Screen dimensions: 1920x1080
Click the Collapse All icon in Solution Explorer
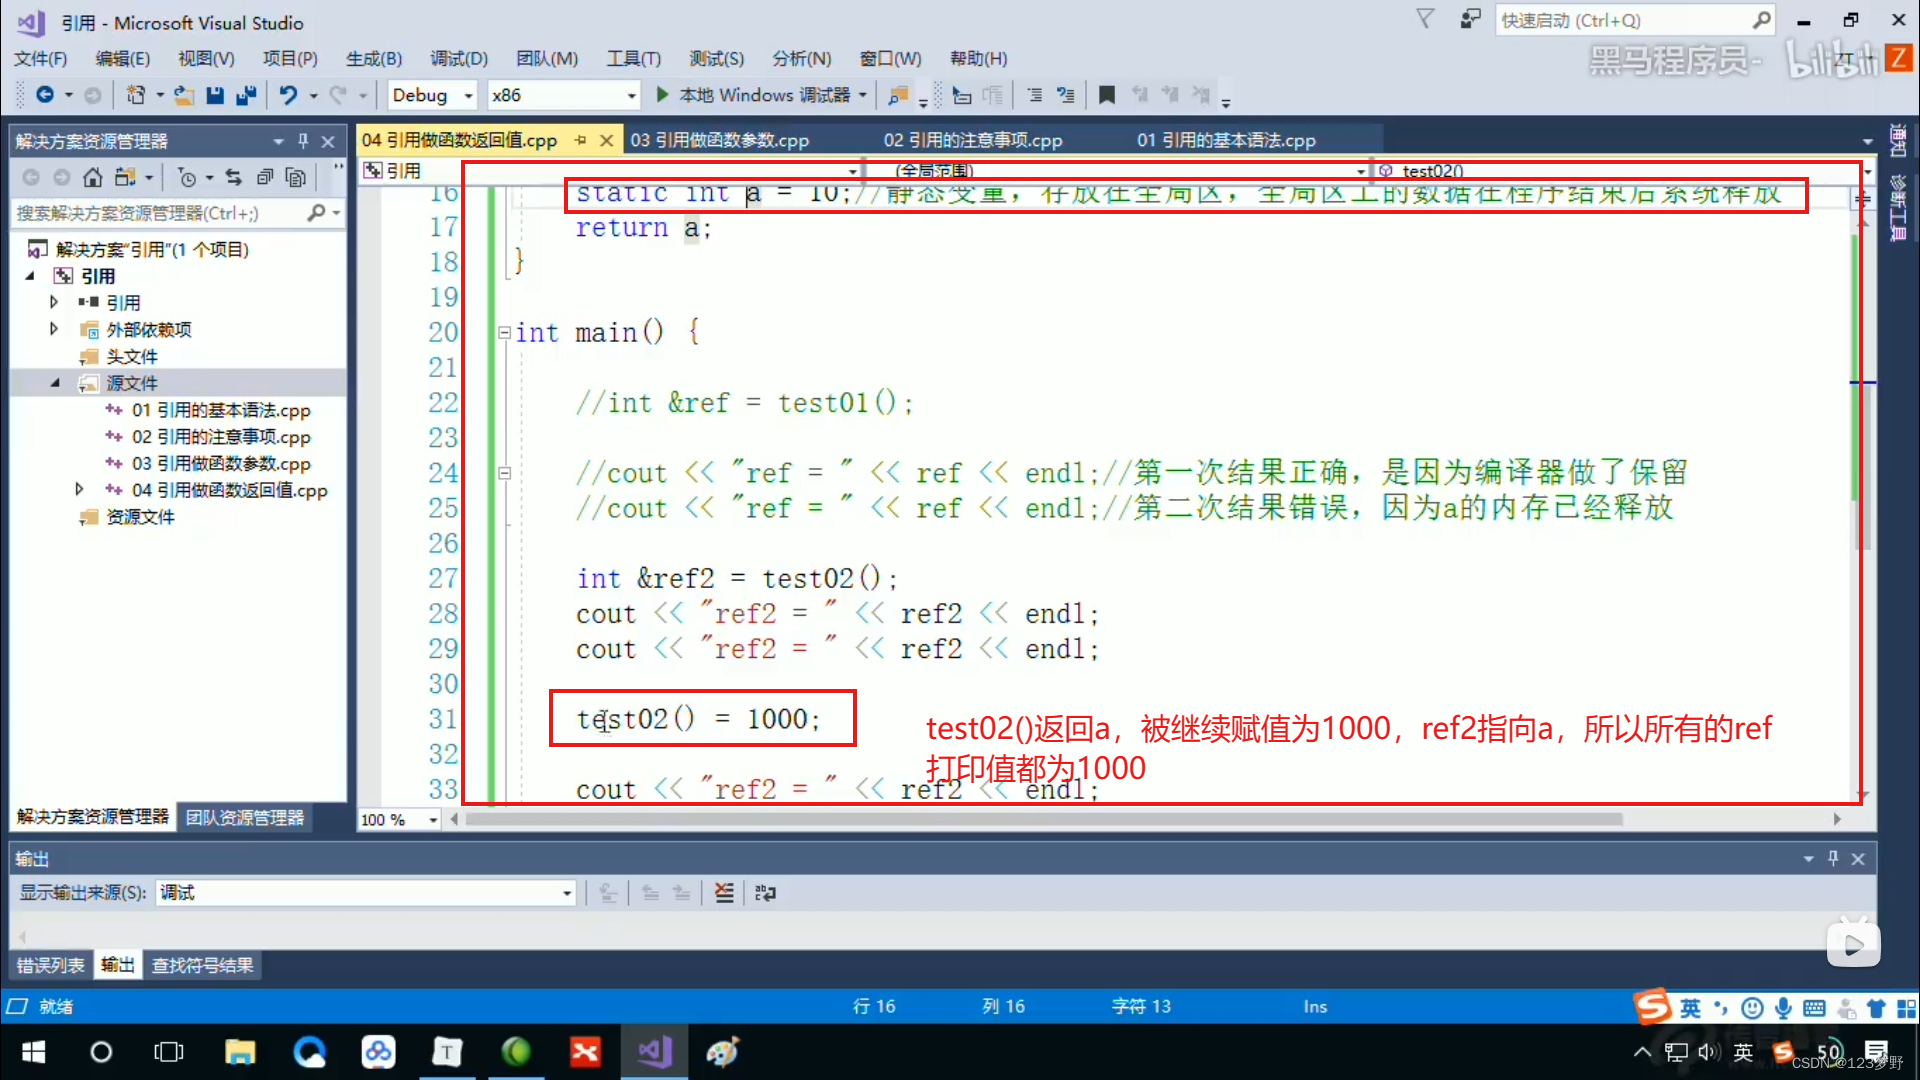(x=265, y=177)
